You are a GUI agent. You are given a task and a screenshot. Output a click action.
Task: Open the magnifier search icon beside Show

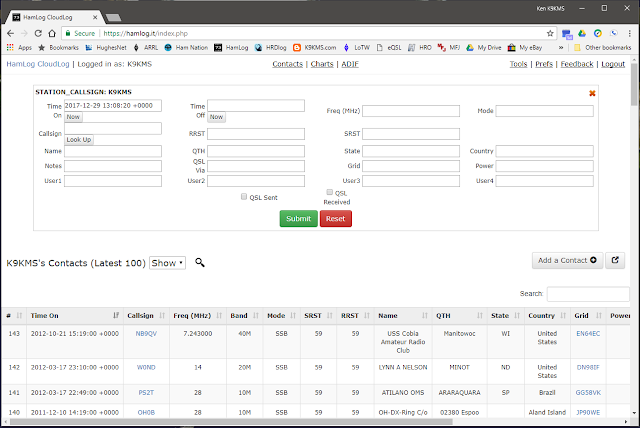coord(200,262)
